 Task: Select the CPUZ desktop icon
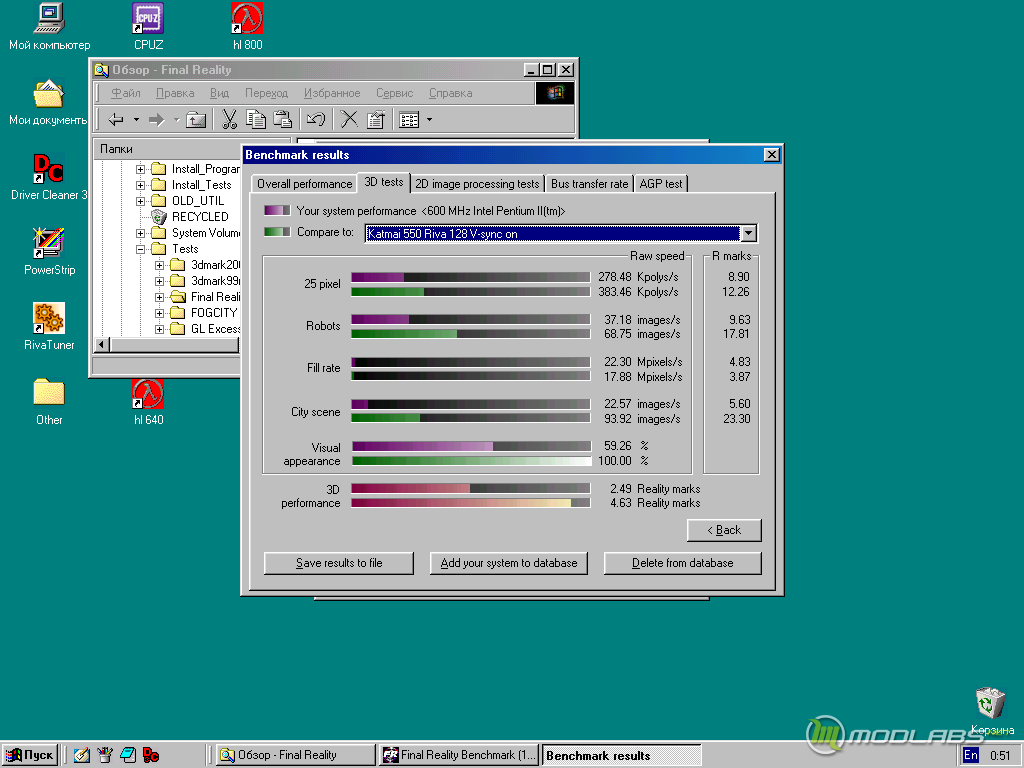pyautogui.click(x=148, y=18)
